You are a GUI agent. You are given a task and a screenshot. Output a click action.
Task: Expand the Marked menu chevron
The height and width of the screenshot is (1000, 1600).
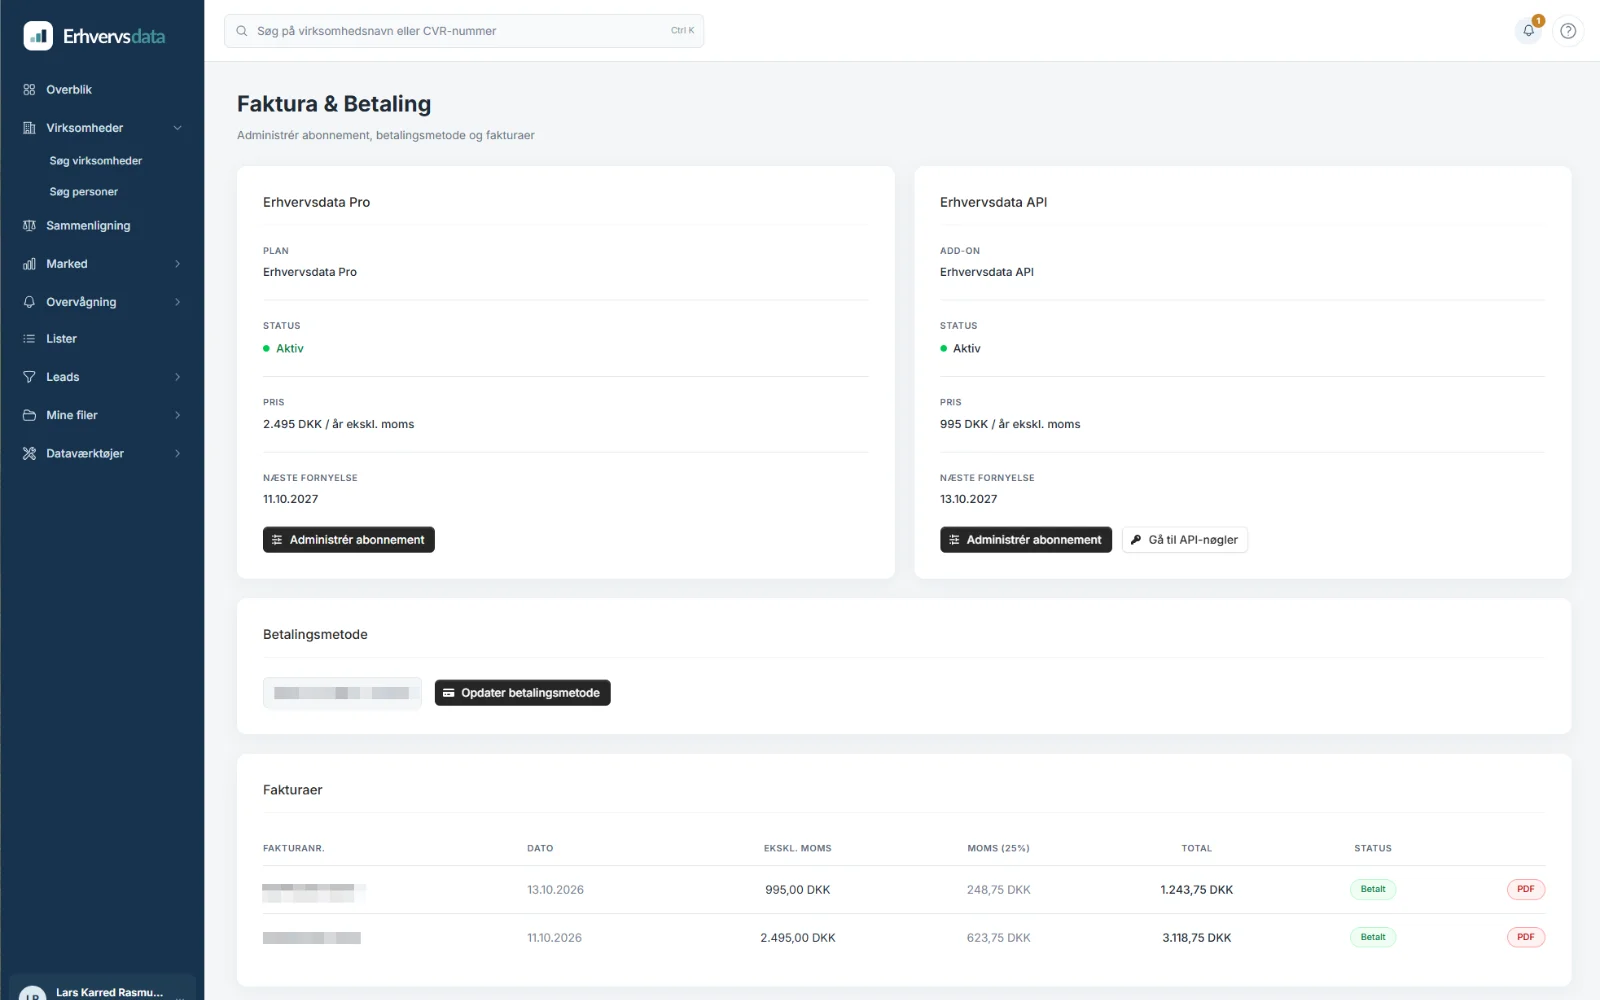[178, 264]
